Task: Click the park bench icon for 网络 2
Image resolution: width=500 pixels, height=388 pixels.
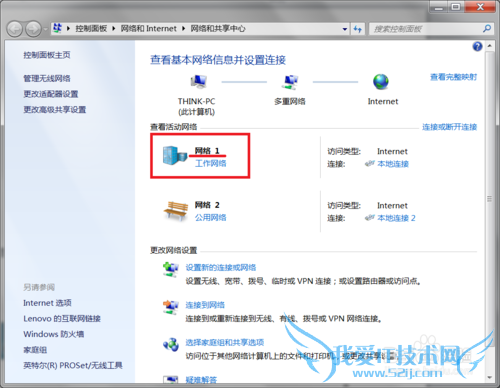Action: (176, 211)
